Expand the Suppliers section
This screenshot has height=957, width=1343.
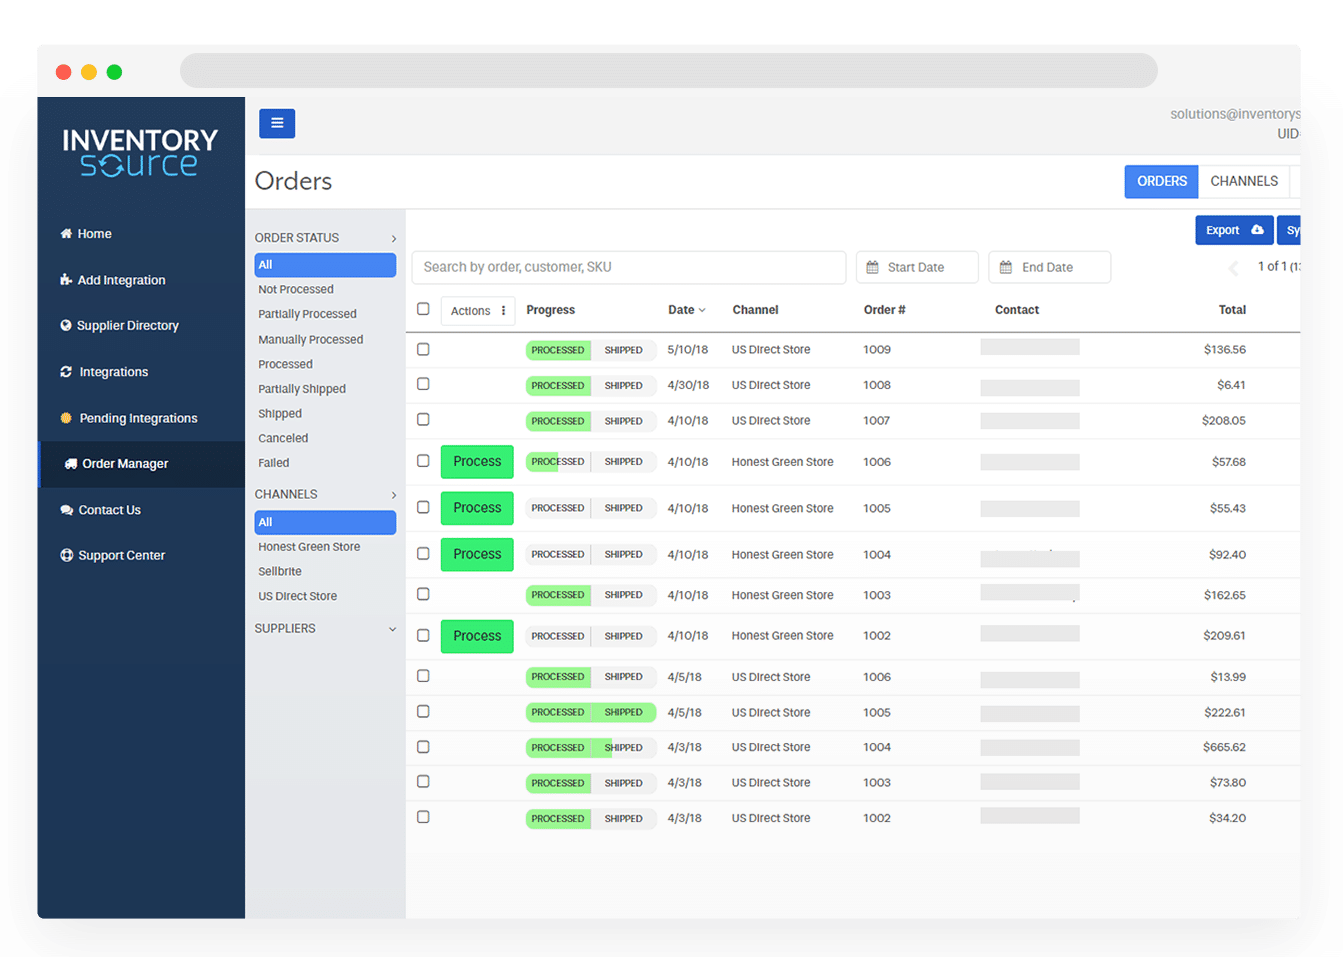(x=392, y=629)
